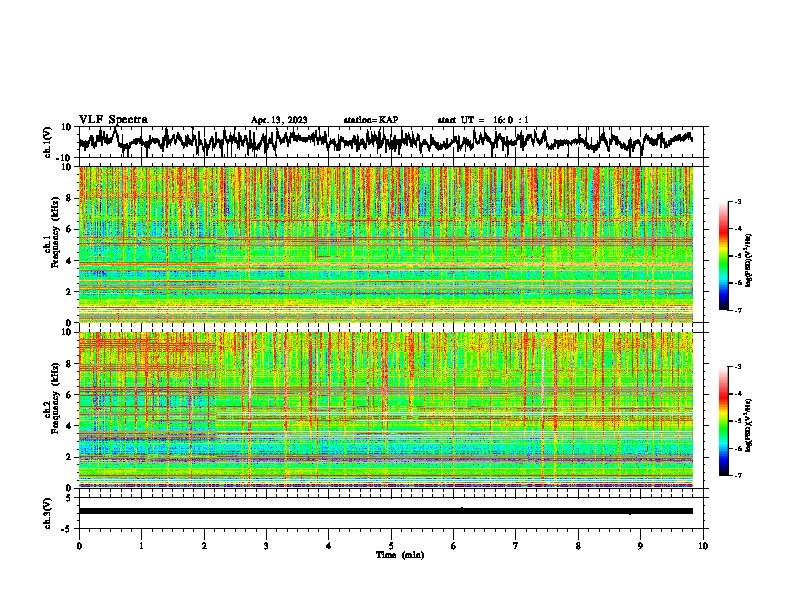792x612 pixels.
Task: Click the ch.2 color scale bar
Action: coord(723,421)
